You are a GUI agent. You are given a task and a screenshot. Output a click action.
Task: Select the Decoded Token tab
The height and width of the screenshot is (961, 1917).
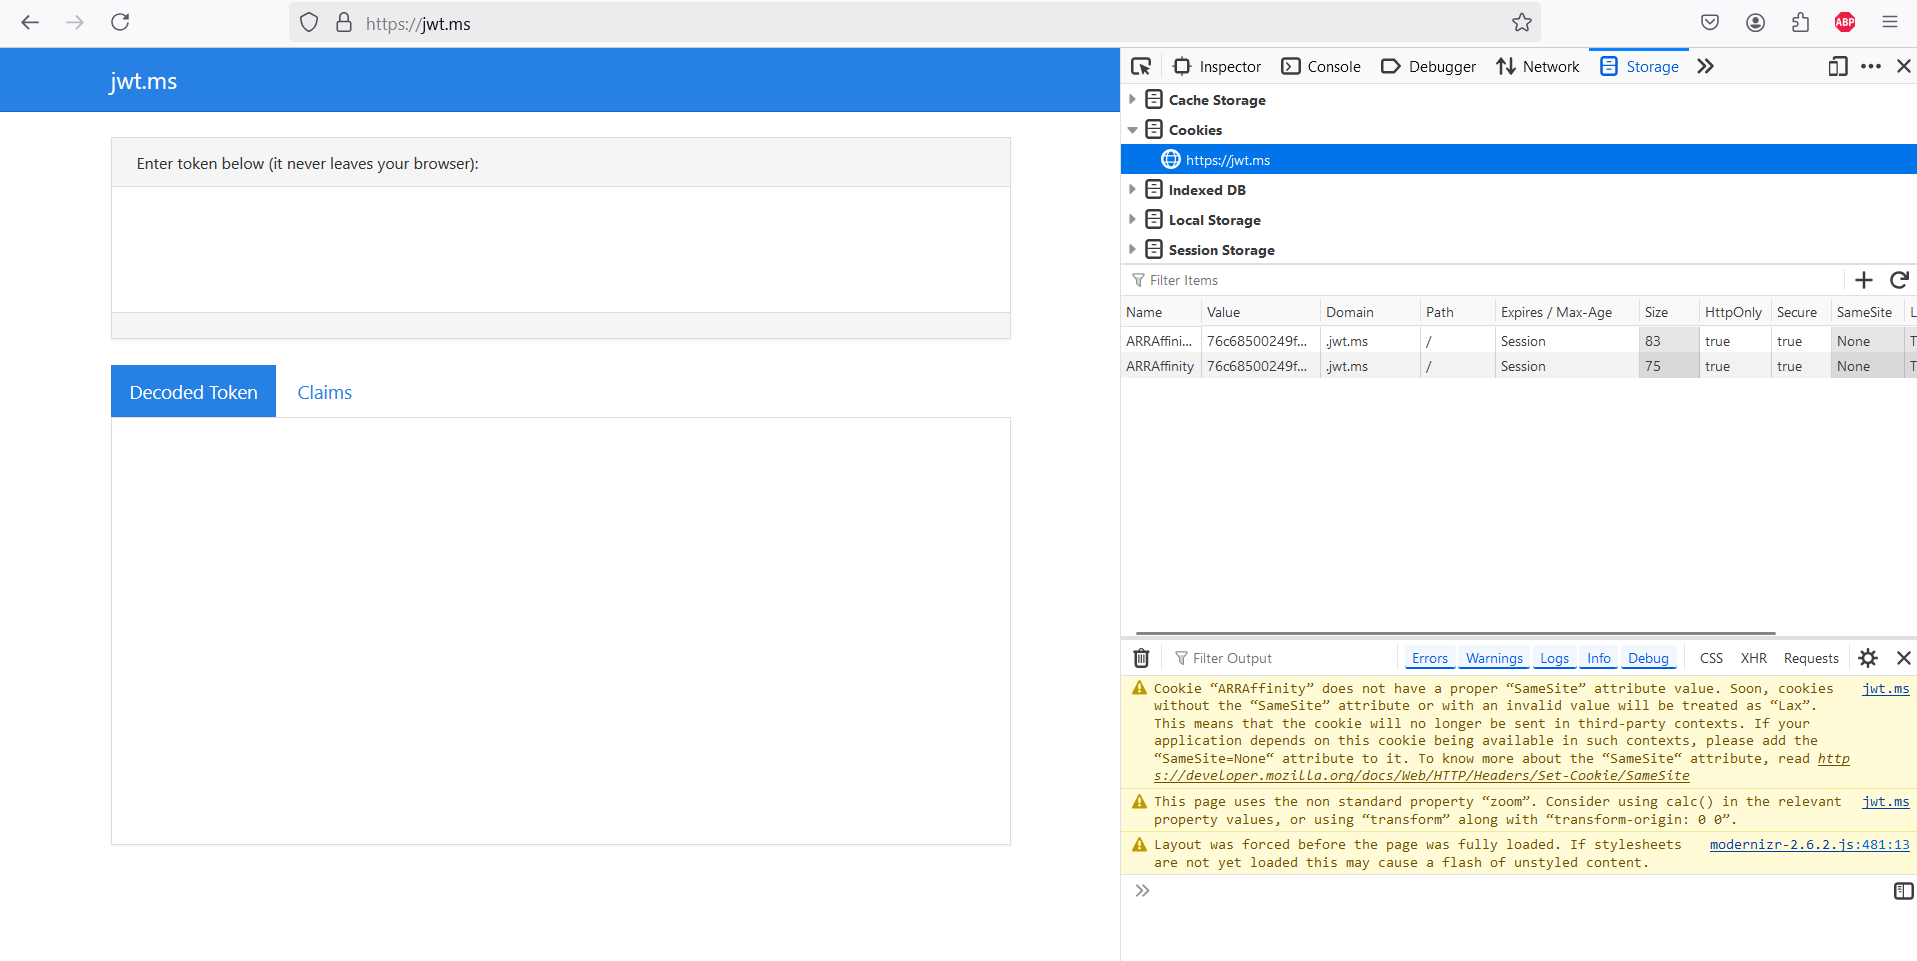(193, 392)
